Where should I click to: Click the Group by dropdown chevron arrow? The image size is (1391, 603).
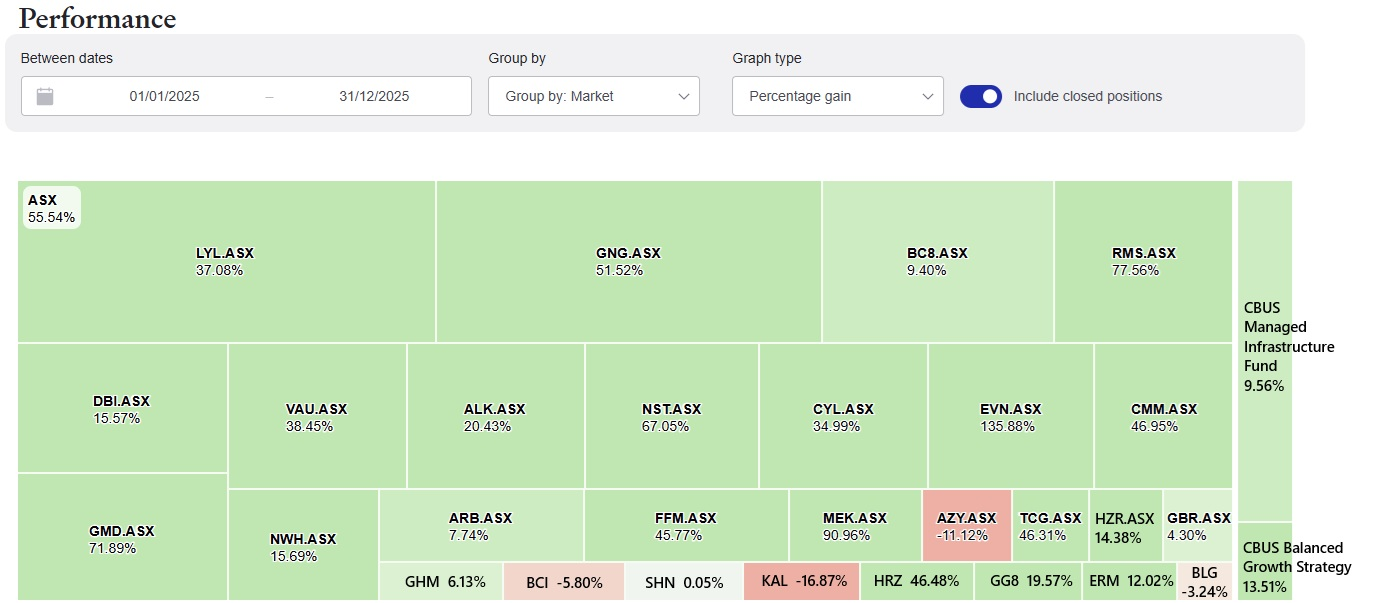coord(684,97)
